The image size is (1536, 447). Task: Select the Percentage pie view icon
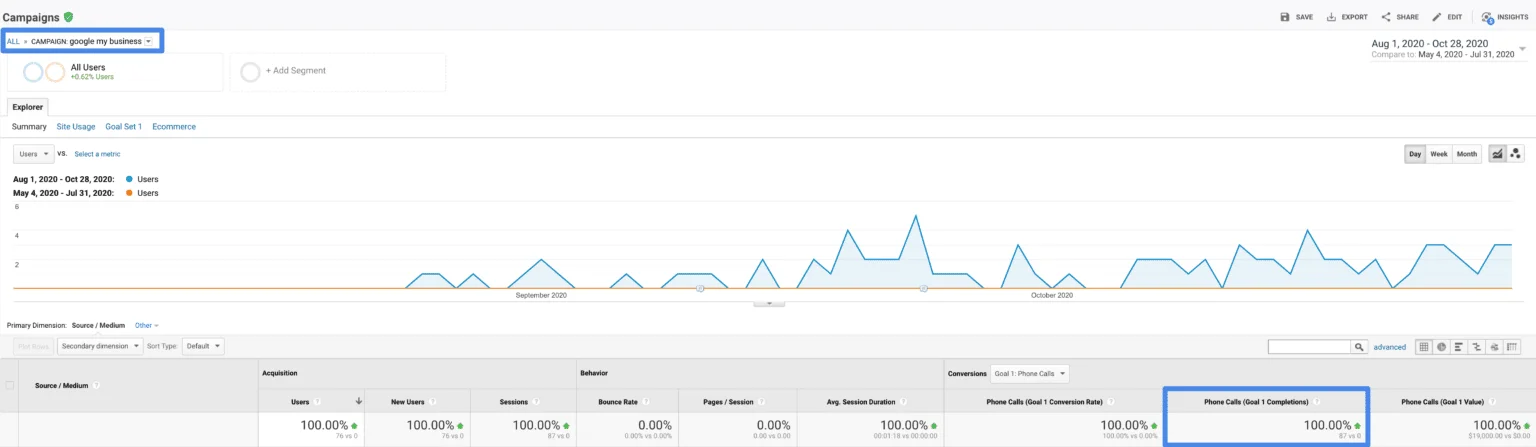(x=1441, y=347)
